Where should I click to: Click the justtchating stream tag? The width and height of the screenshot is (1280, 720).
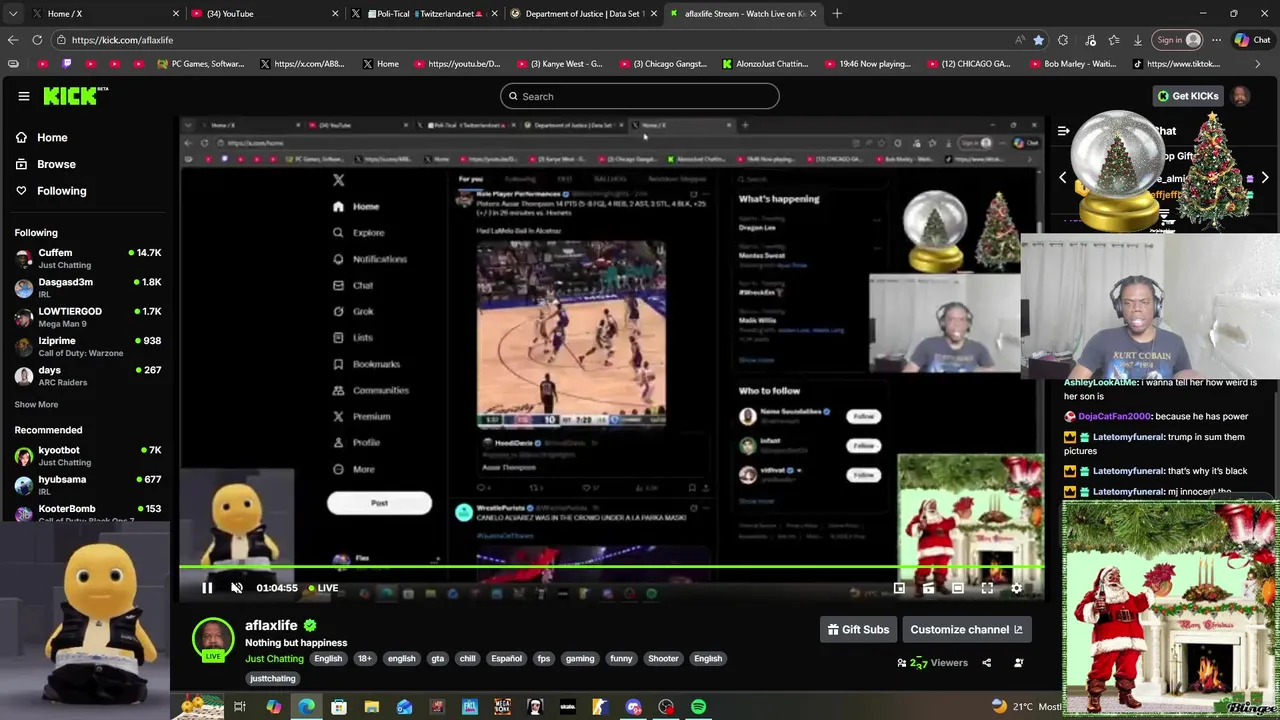[x=273, y=679]
